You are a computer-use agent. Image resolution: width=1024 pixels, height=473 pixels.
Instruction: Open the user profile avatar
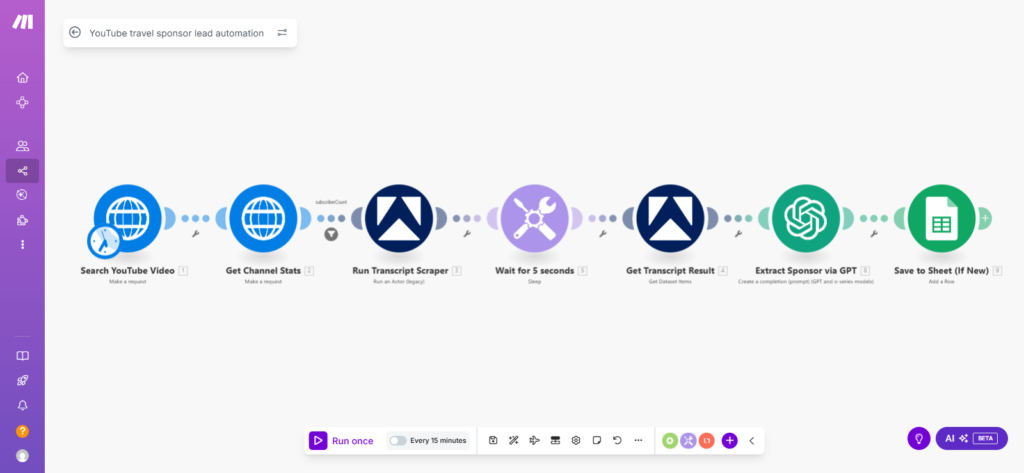(22, 455)
